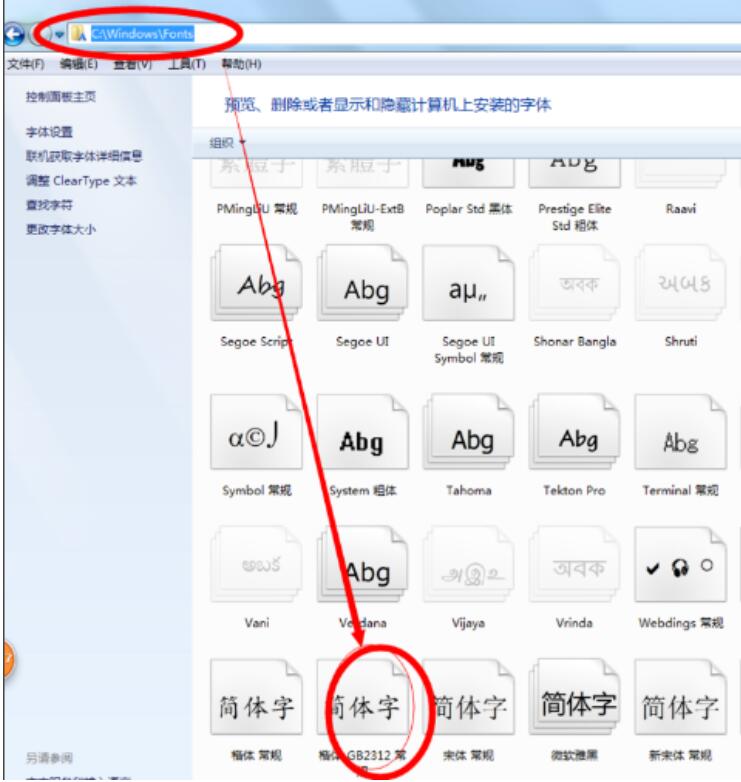This screenshot has height=782, width=741.
Task: Click the Vijaya font name label
Action: 468,623
